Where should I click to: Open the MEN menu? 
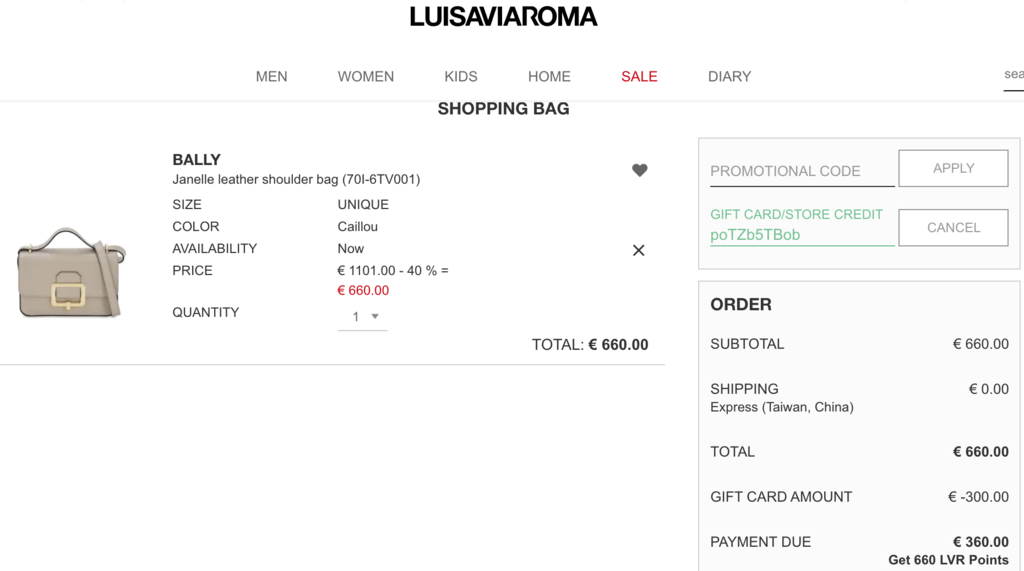pos(272,76)
